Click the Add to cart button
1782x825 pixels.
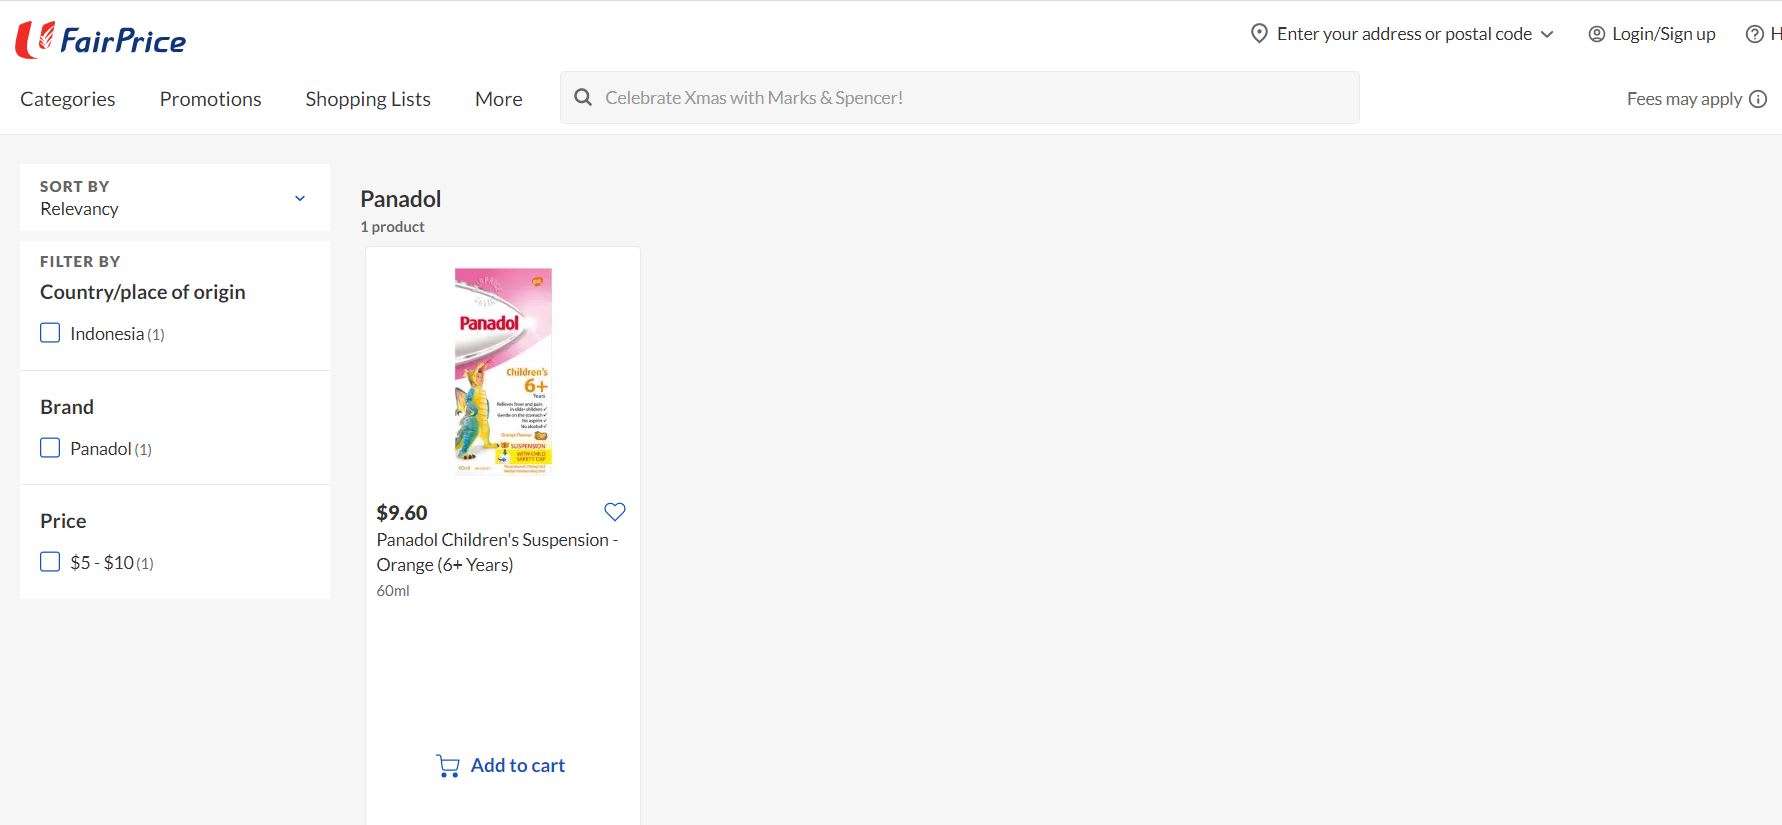click(x=502, y=766)
